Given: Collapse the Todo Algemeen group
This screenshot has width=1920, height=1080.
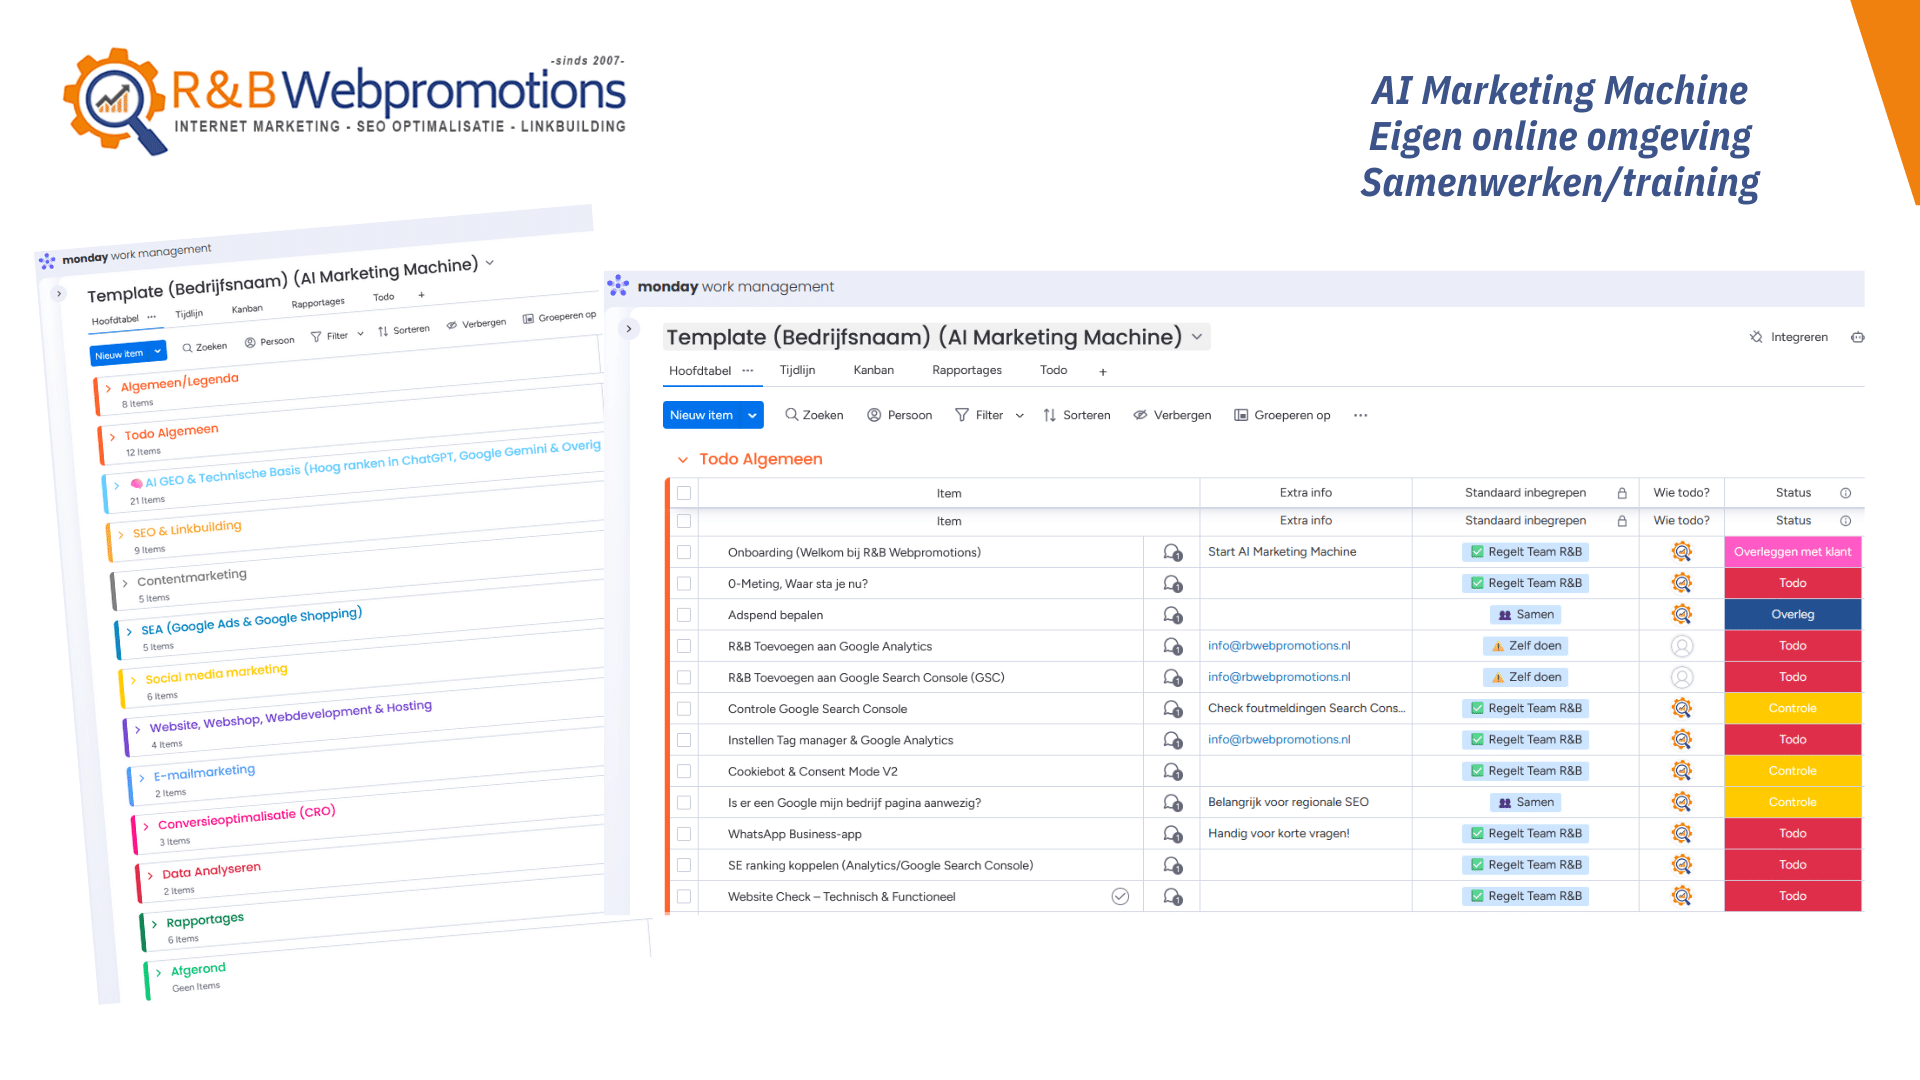Looking at the screenshot, I should pyautogui.click(x=683, y=459).
